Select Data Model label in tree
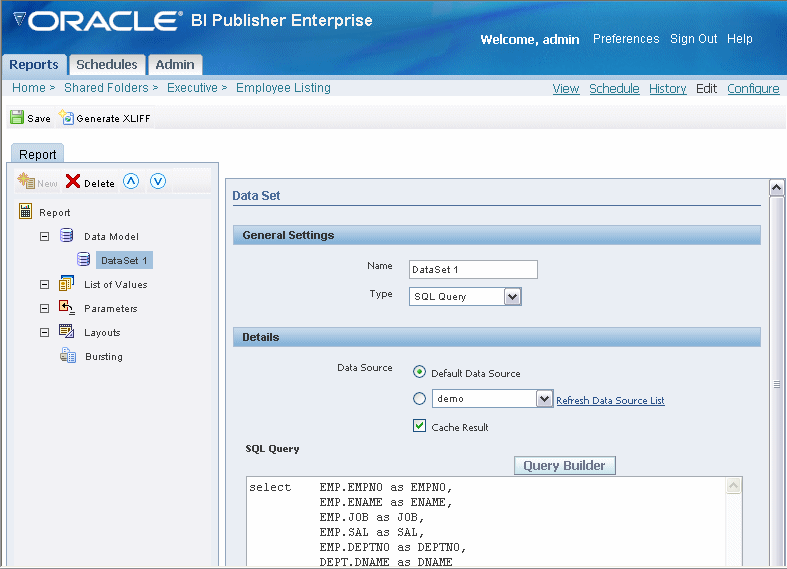The image size is (787, 569). click(x=111, y=236)
